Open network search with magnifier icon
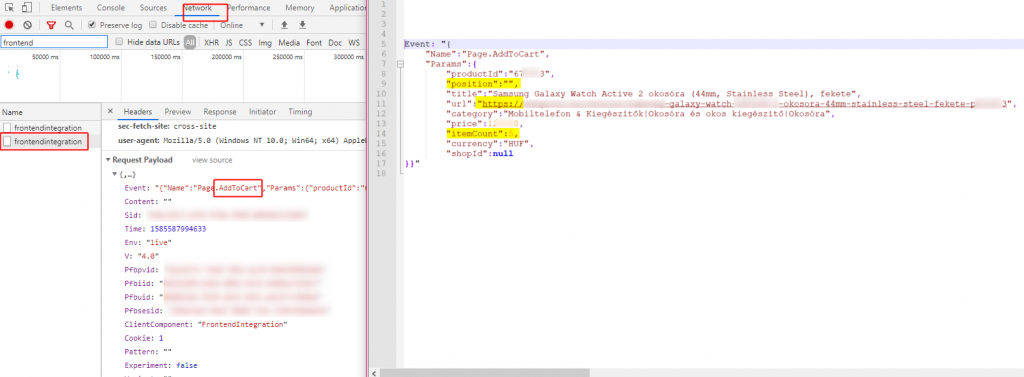 (69, 25)
